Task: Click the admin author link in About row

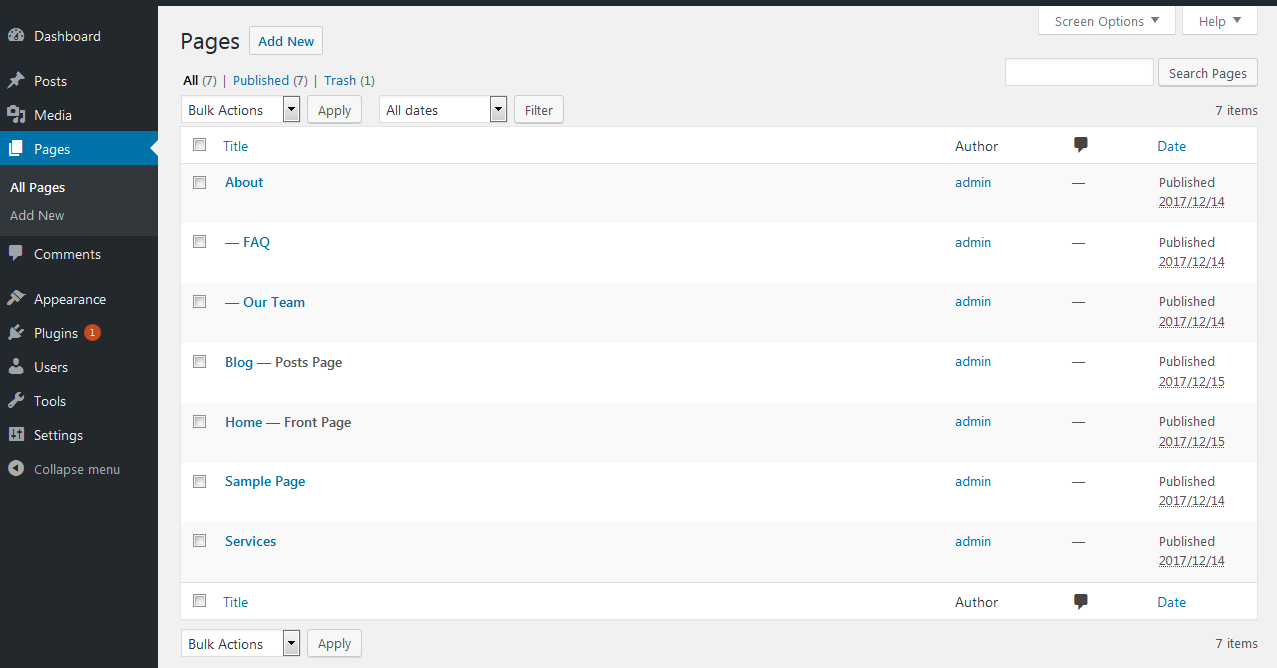Action: [973, 182]
